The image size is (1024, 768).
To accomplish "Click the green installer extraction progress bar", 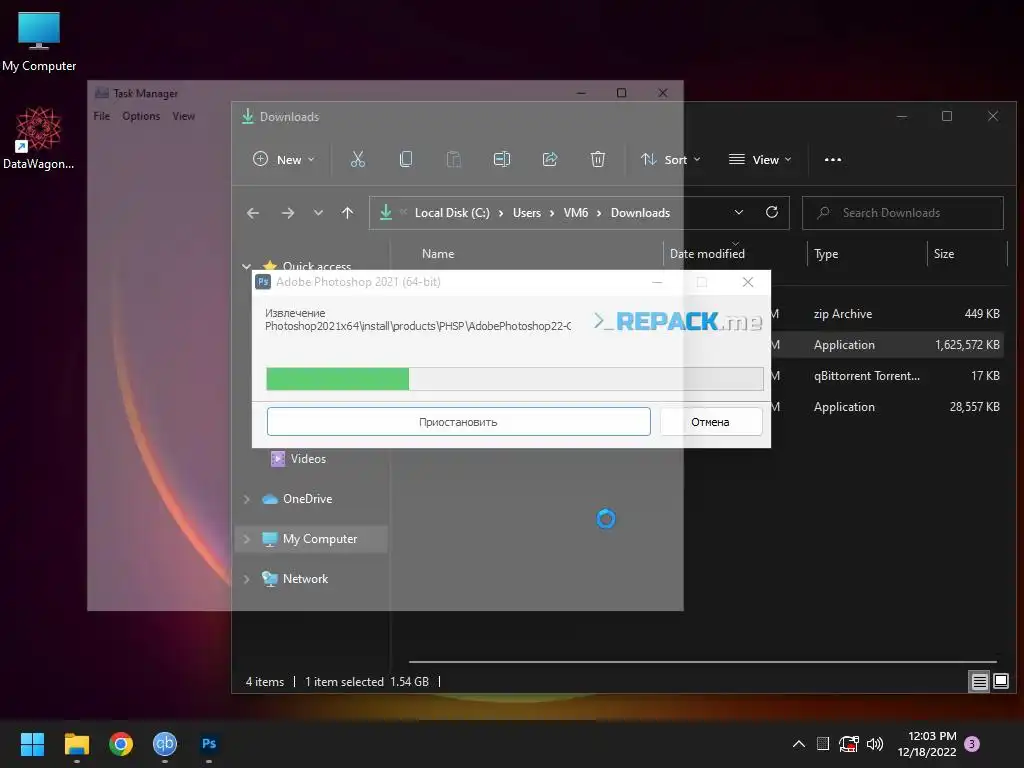I will click(515, 379).
